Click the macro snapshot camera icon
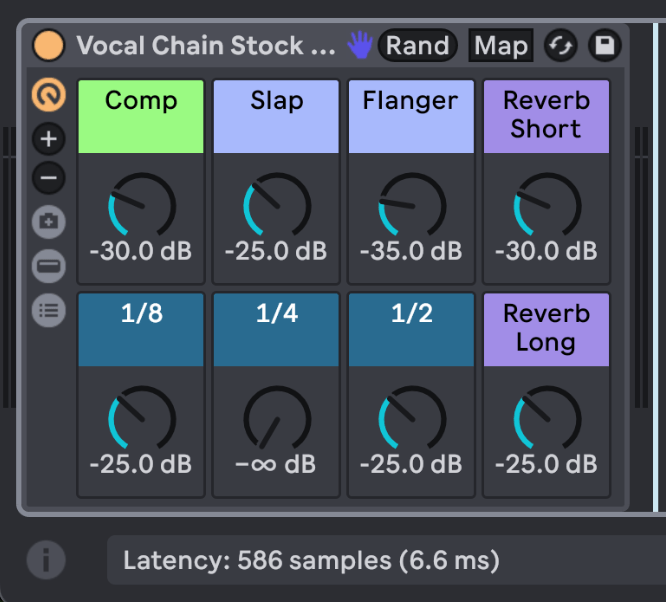666x602 pixels. [x=49, y=222]
